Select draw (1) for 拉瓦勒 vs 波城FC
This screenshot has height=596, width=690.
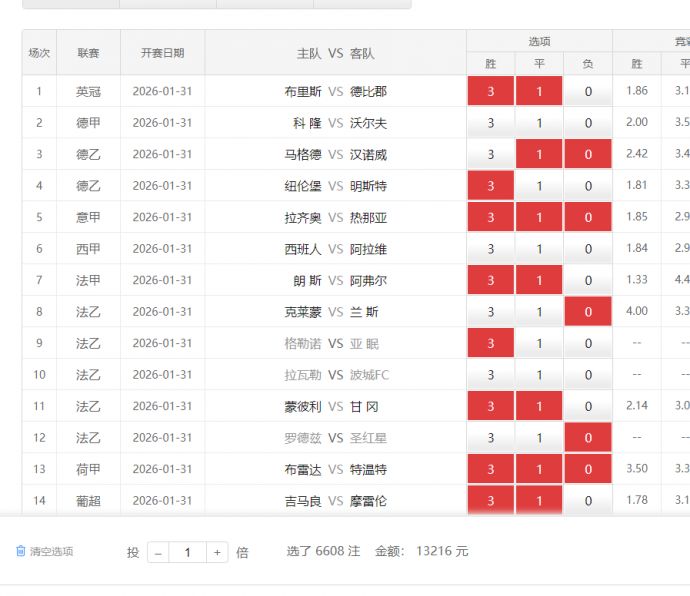pos(539,375)
